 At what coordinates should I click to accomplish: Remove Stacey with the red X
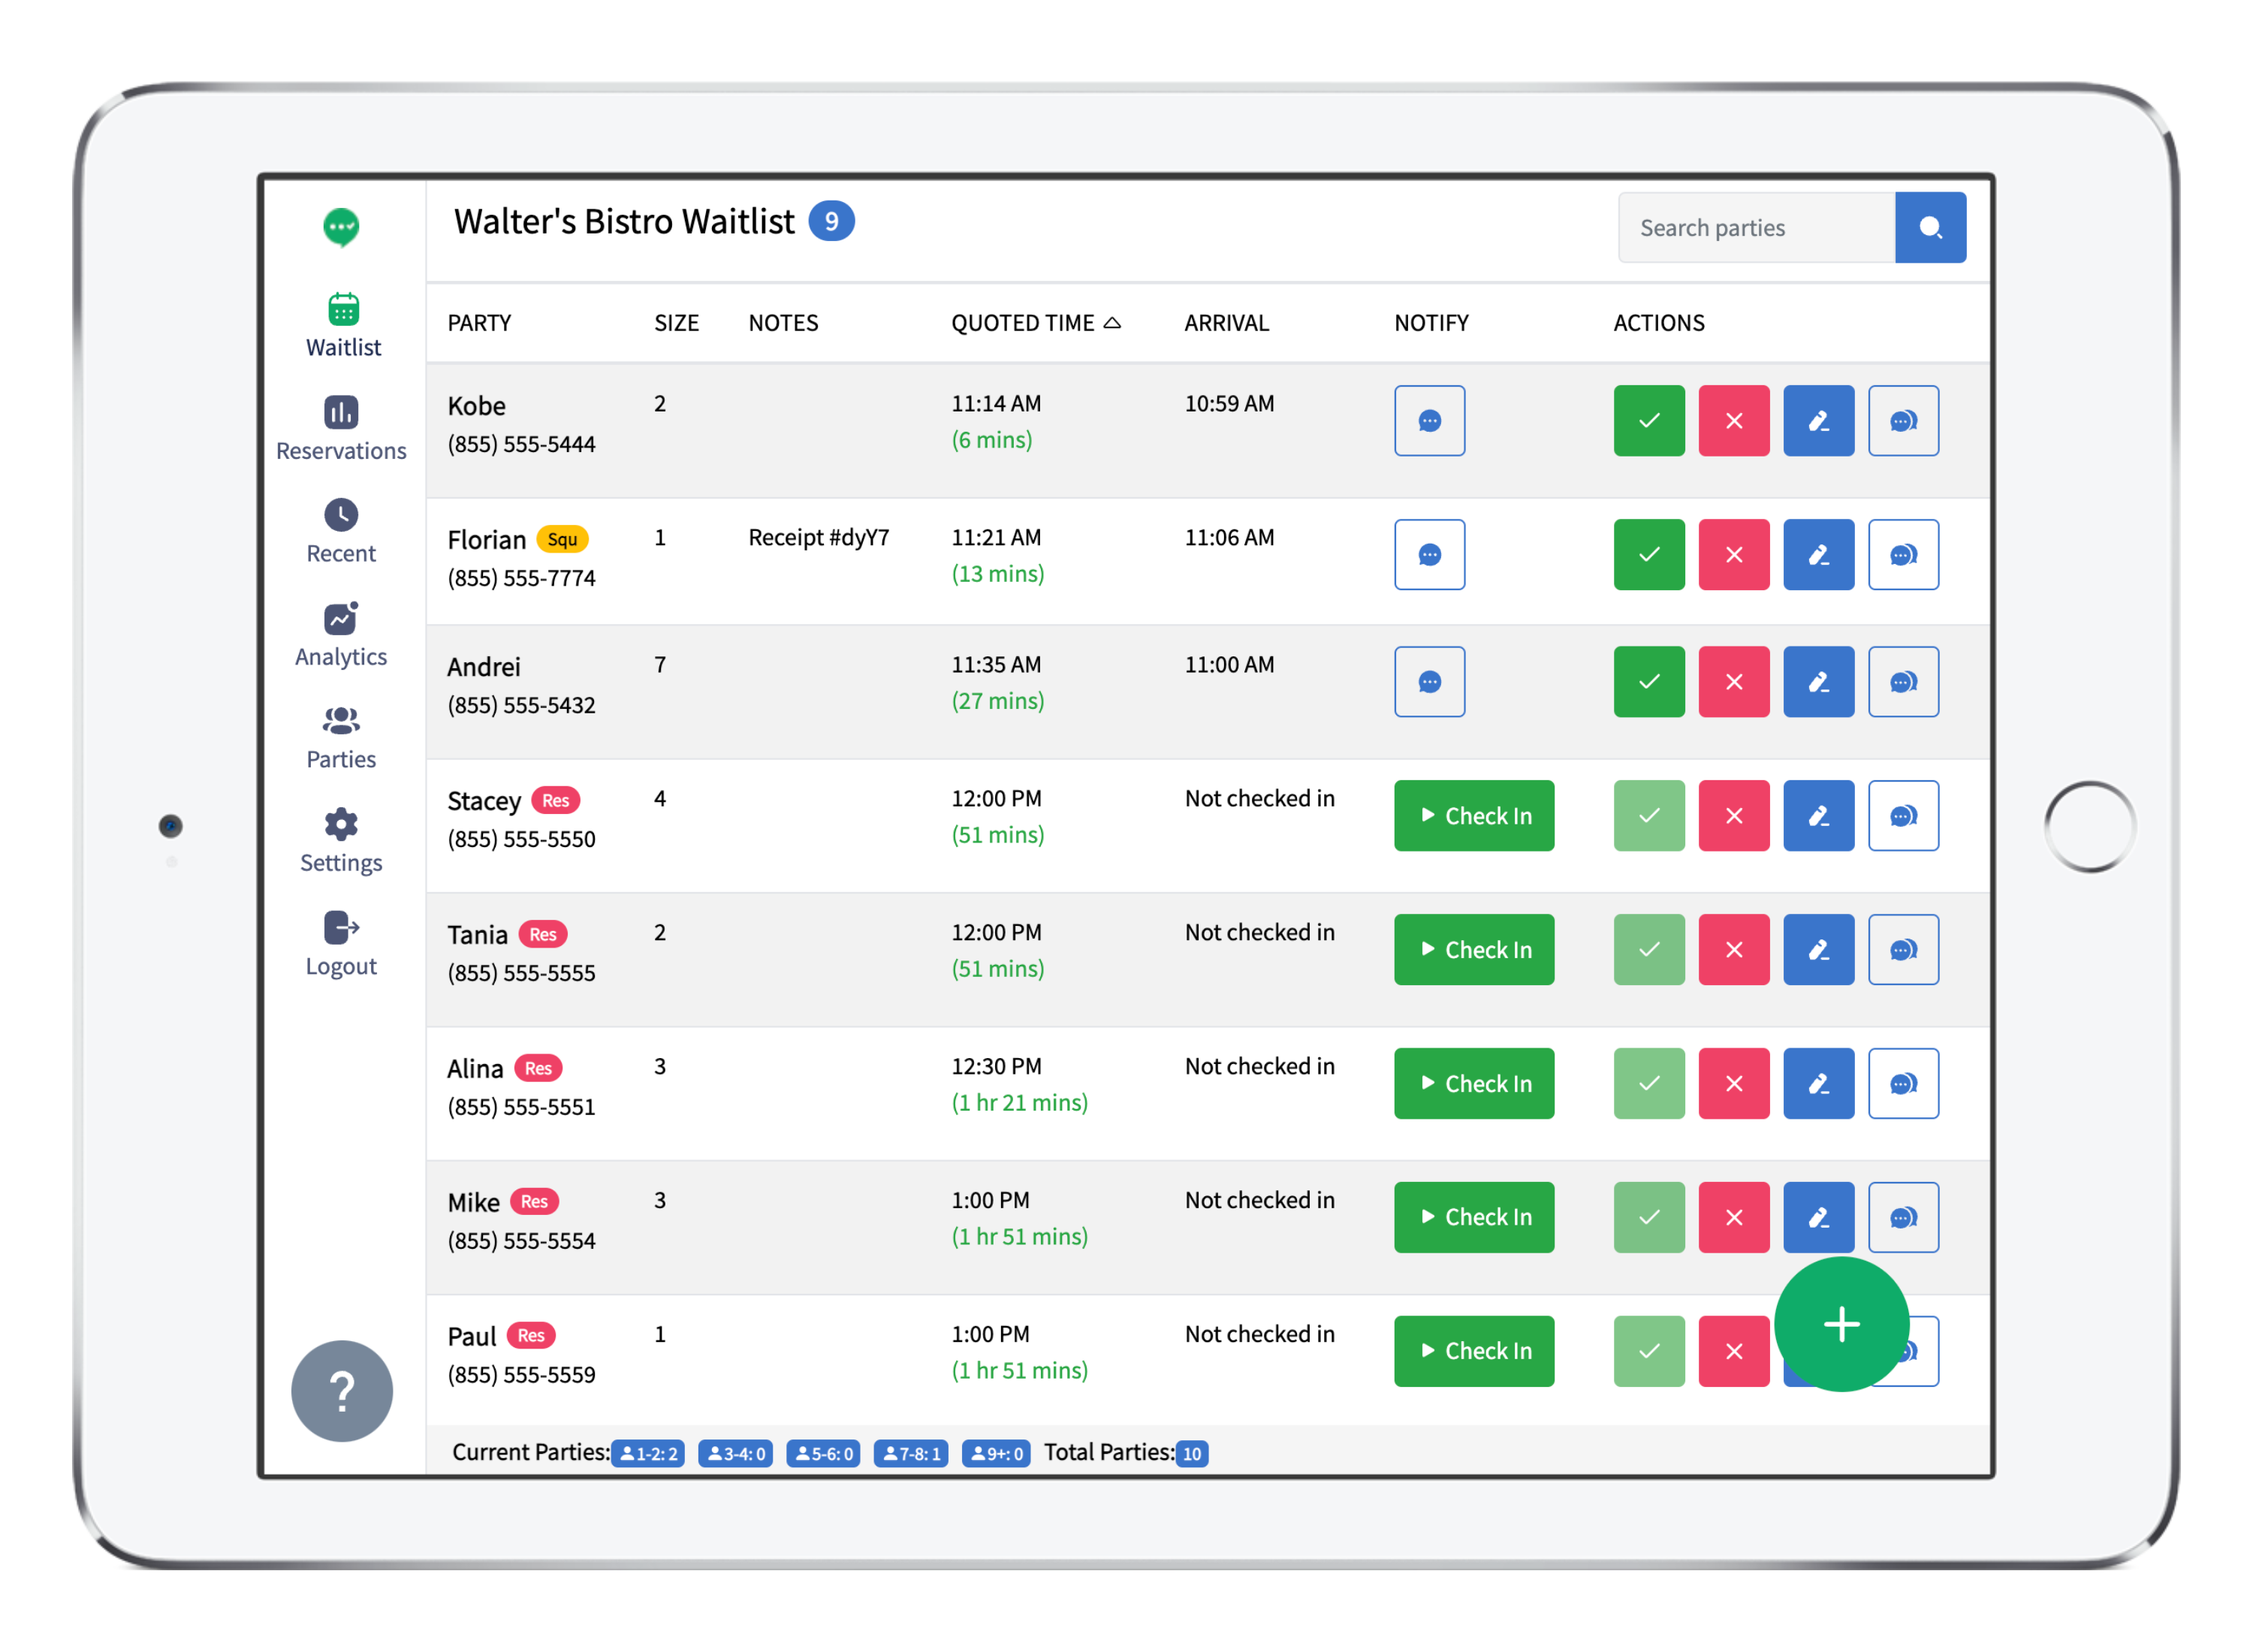click(1735, 816)
